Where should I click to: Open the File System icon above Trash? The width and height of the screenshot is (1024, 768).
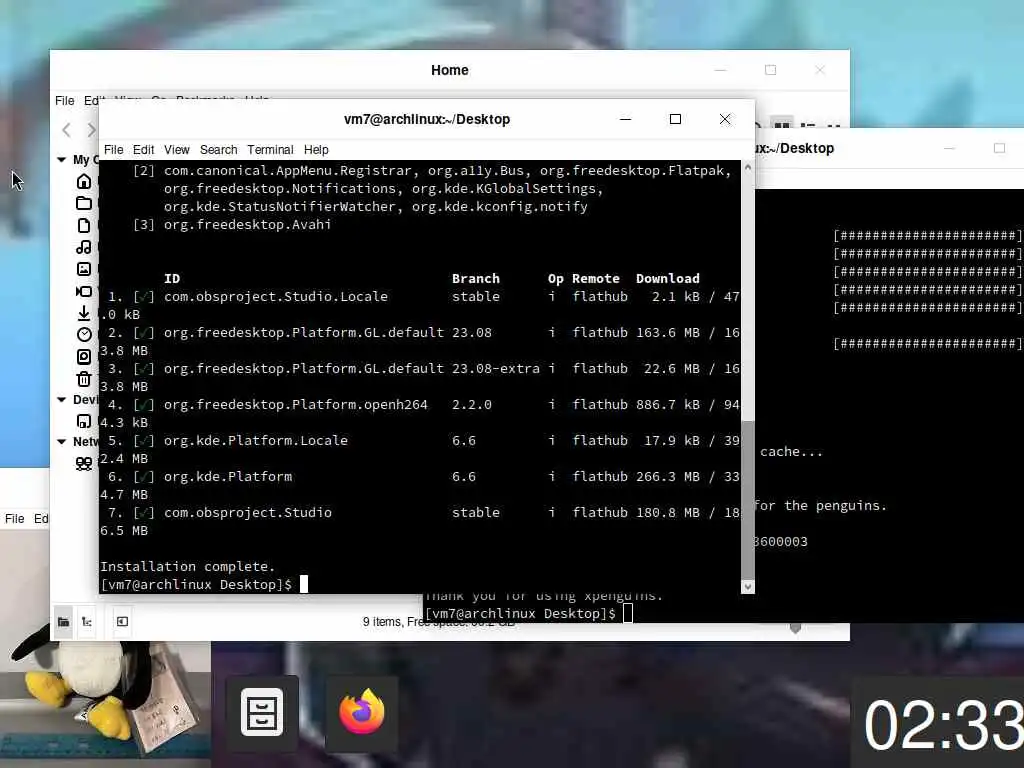(84, 357)
